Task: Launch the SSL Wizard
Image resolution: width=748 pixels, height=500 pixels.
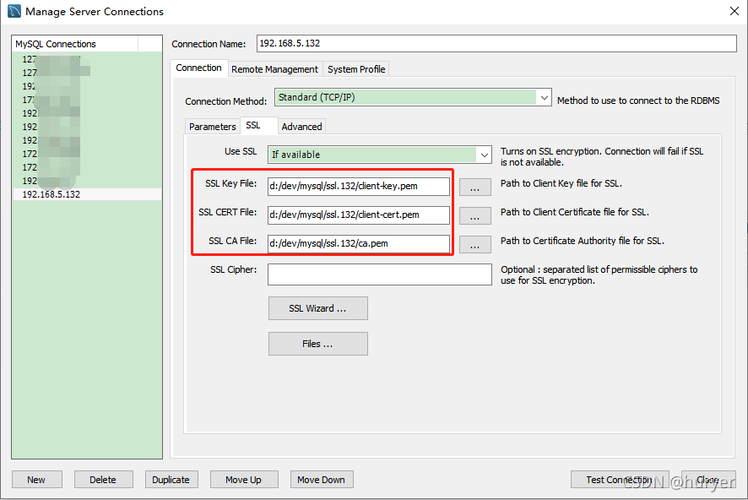Action: tap(318, 308)
